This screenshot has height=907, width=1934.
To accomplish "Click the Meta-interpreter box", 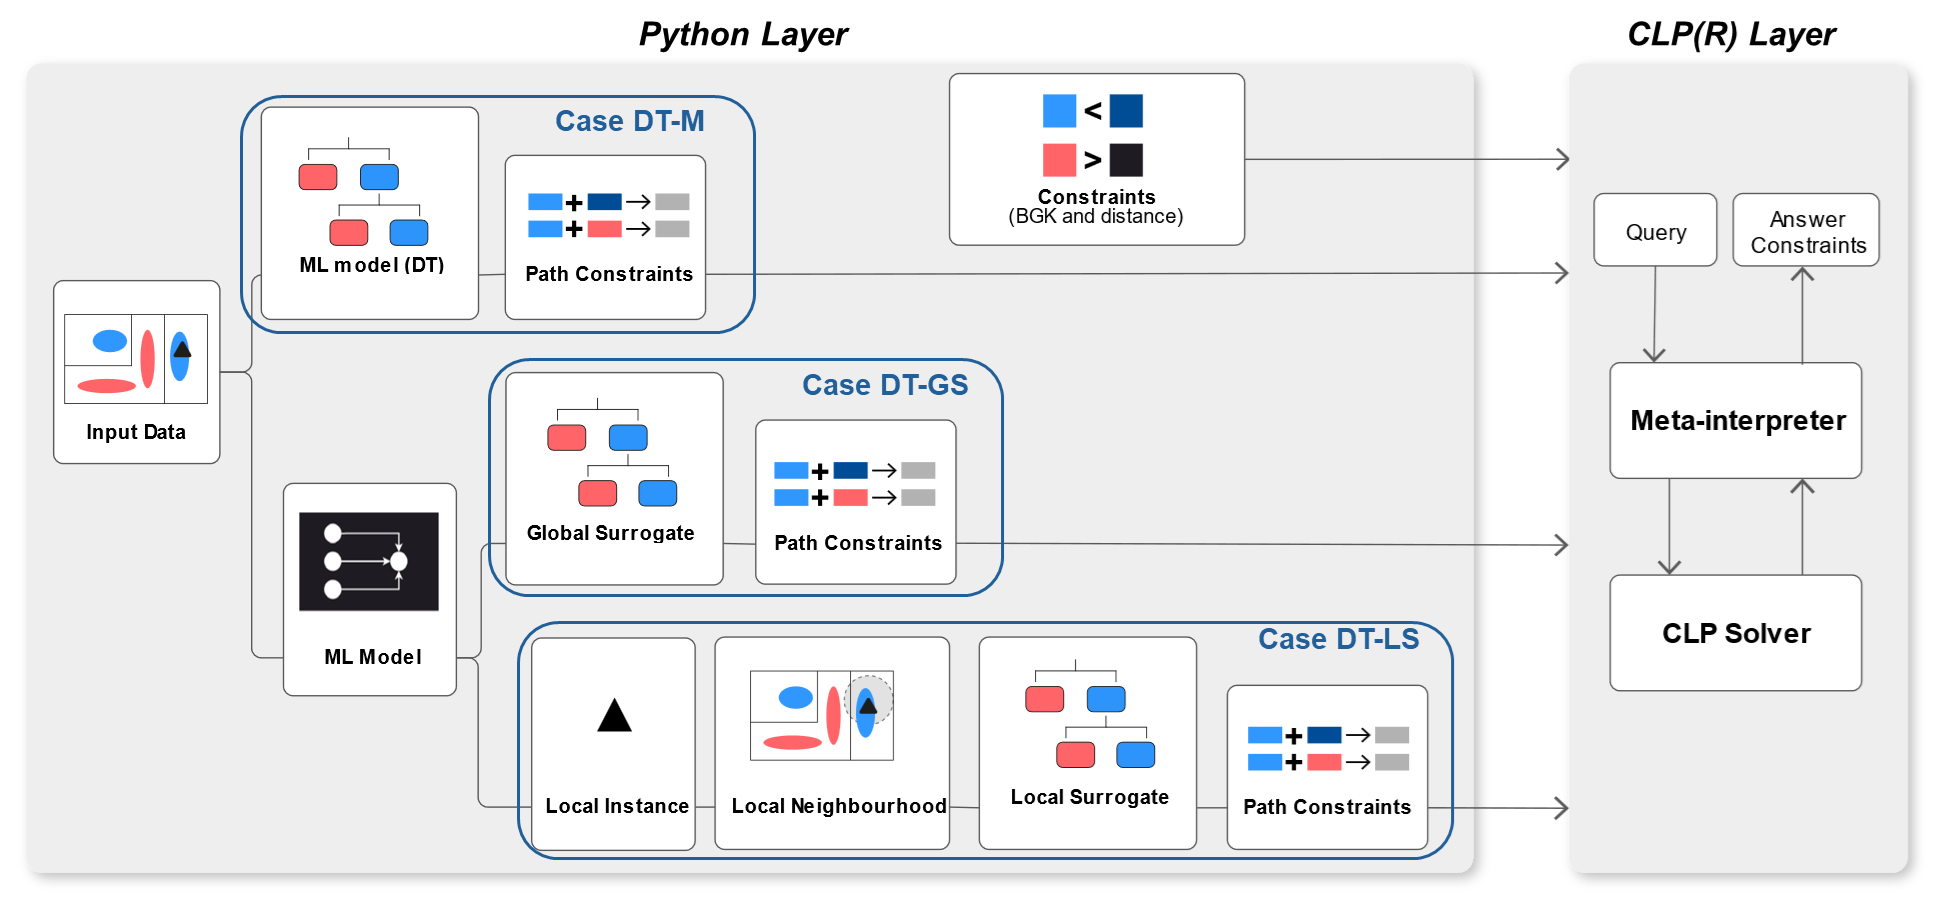I will pos(1736,421).
